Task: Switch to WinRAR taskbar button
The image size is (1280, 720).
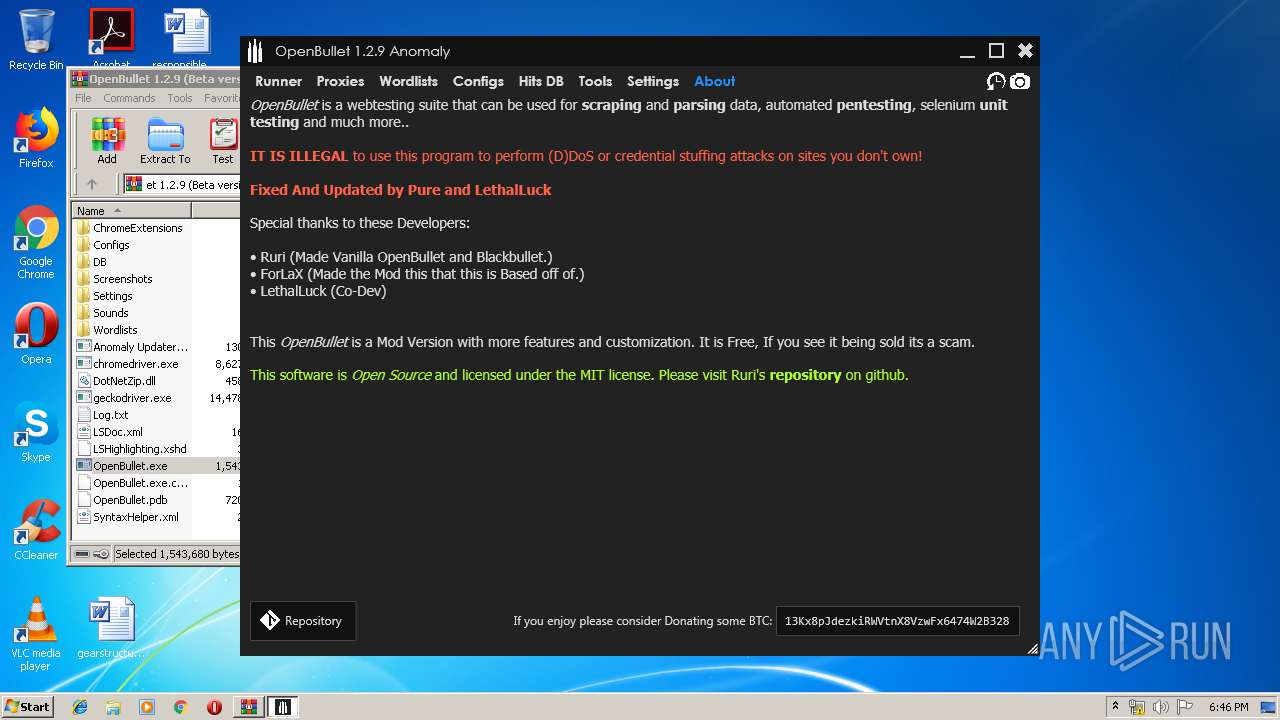Action: pos(248,707)
